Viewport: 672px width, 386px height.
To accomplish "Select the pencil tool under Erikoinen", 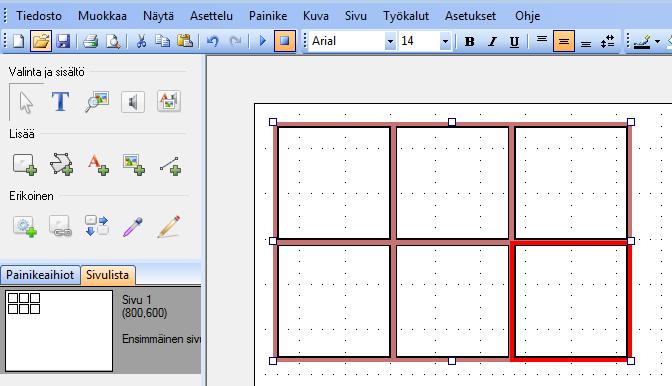I will tap(168, 226).
